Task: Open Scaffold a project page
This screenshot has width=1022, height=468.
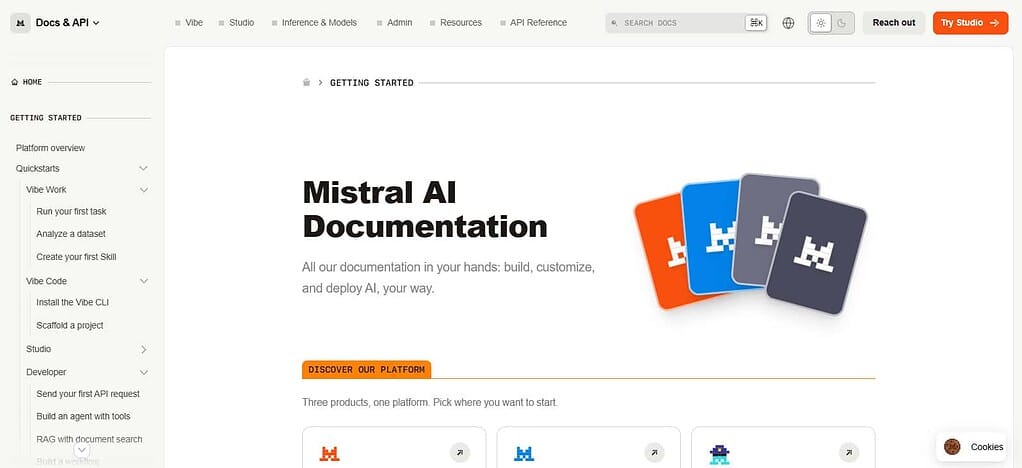Action: [x=70, y=325]
